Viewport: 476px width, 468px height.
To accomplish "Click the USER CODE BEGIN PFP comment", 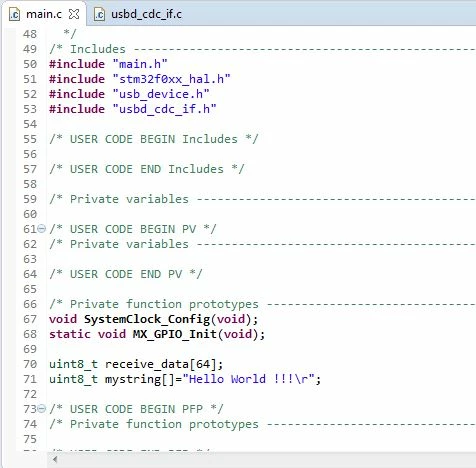I will [x=136, y=409].
